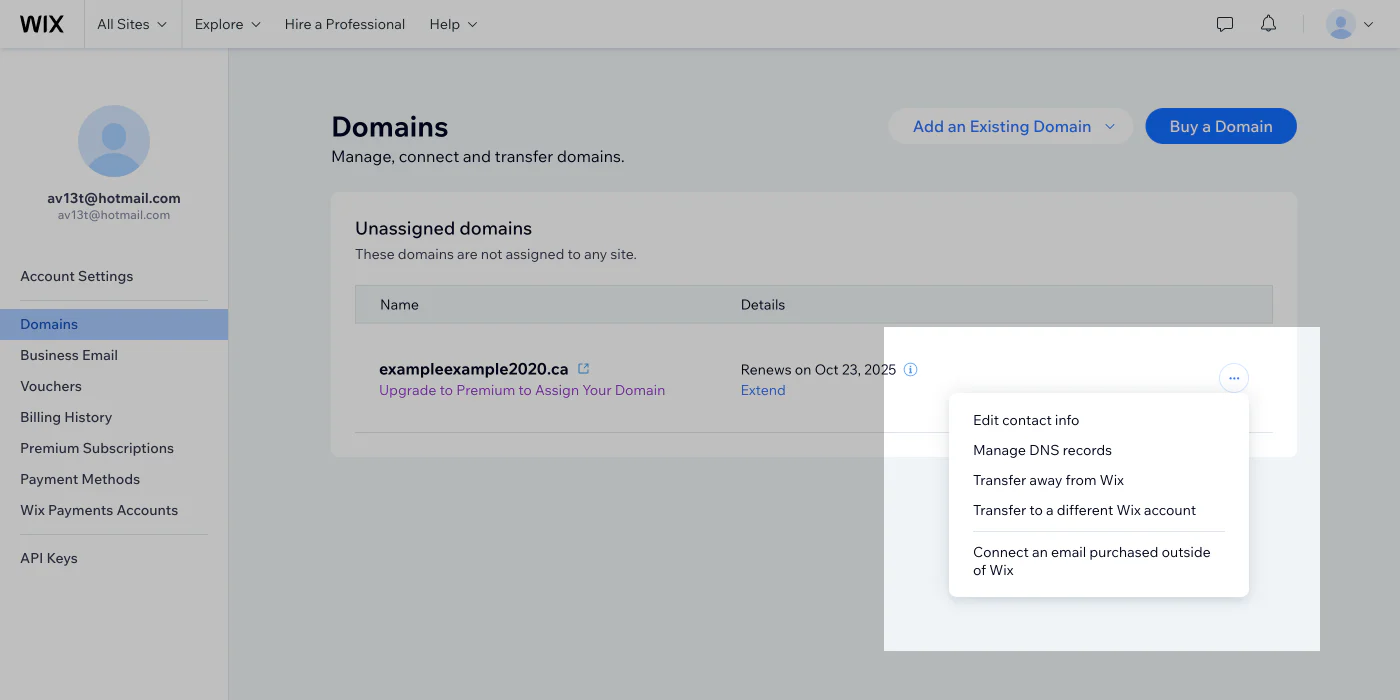Click the external link icon next to exampleexample2020.ca

[584, 368]
